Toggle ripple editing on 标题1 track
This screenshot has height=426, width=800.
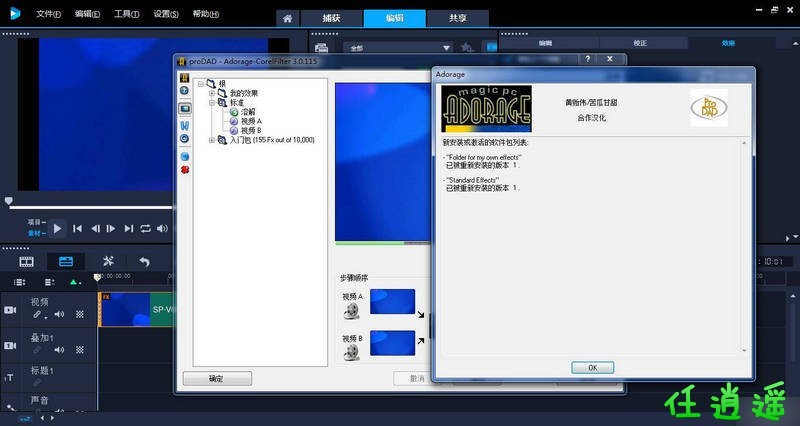tap(37, 382)
